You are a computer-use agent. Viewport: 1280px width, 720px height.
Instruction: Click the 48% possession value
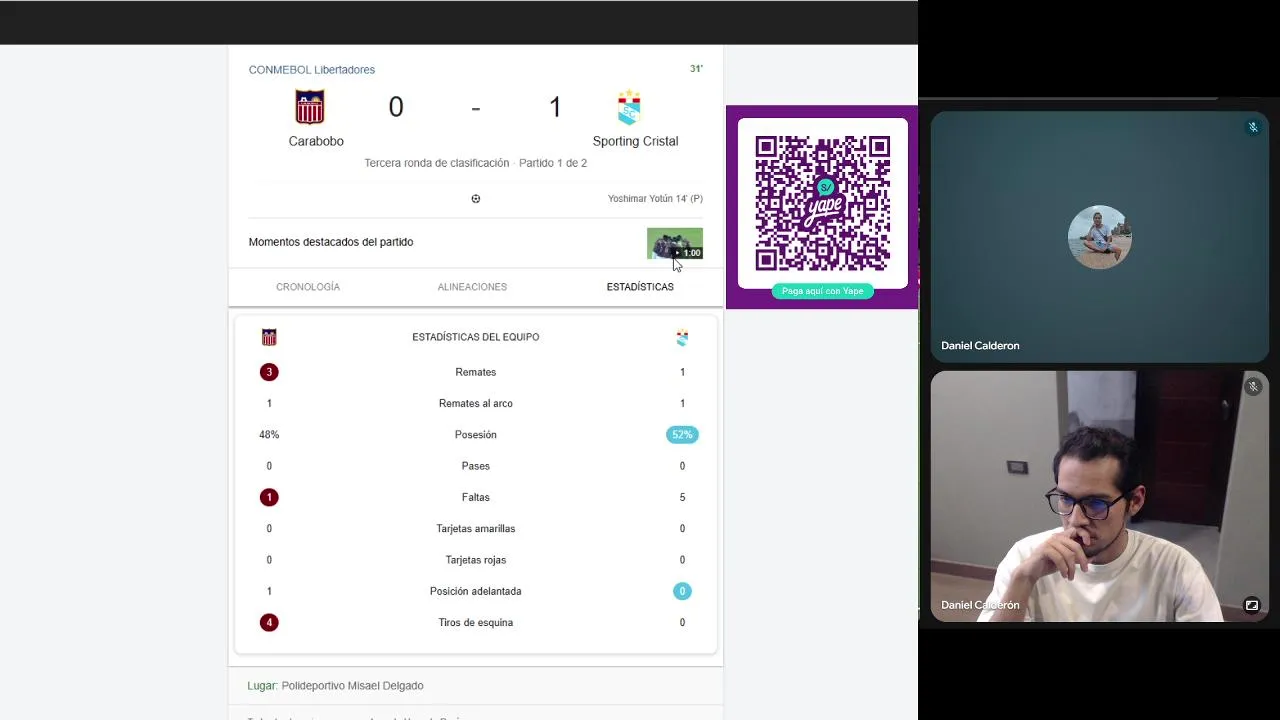pos(269,435)
